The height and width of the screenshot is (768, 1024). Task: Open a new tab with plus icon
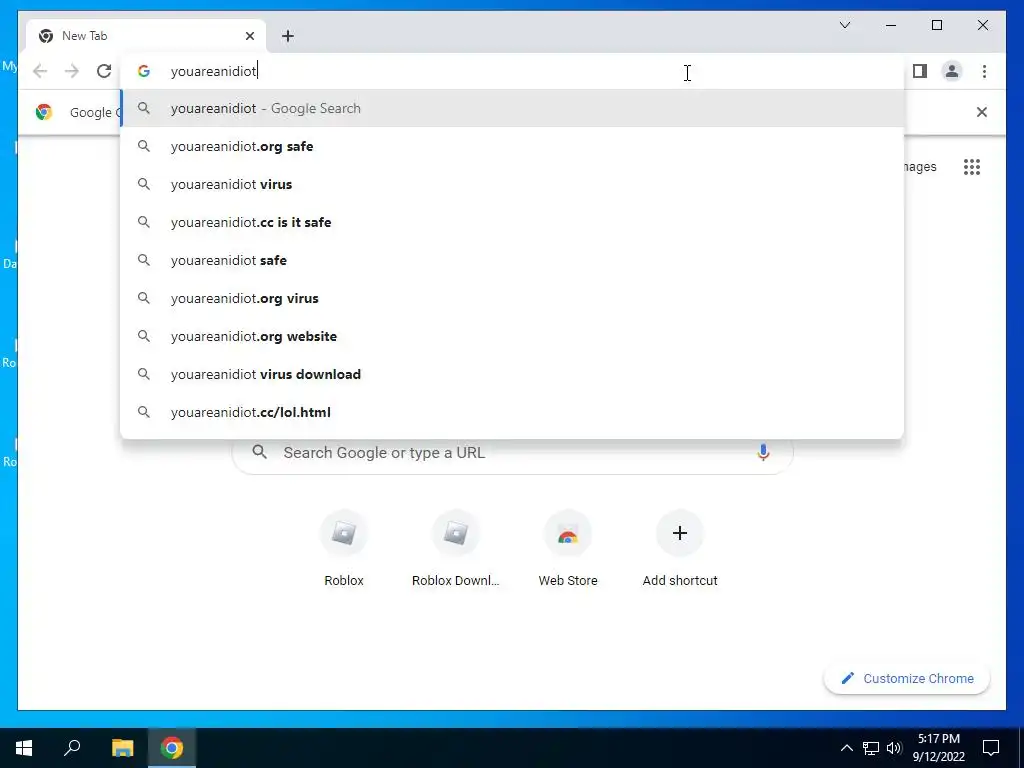[288, 36]
